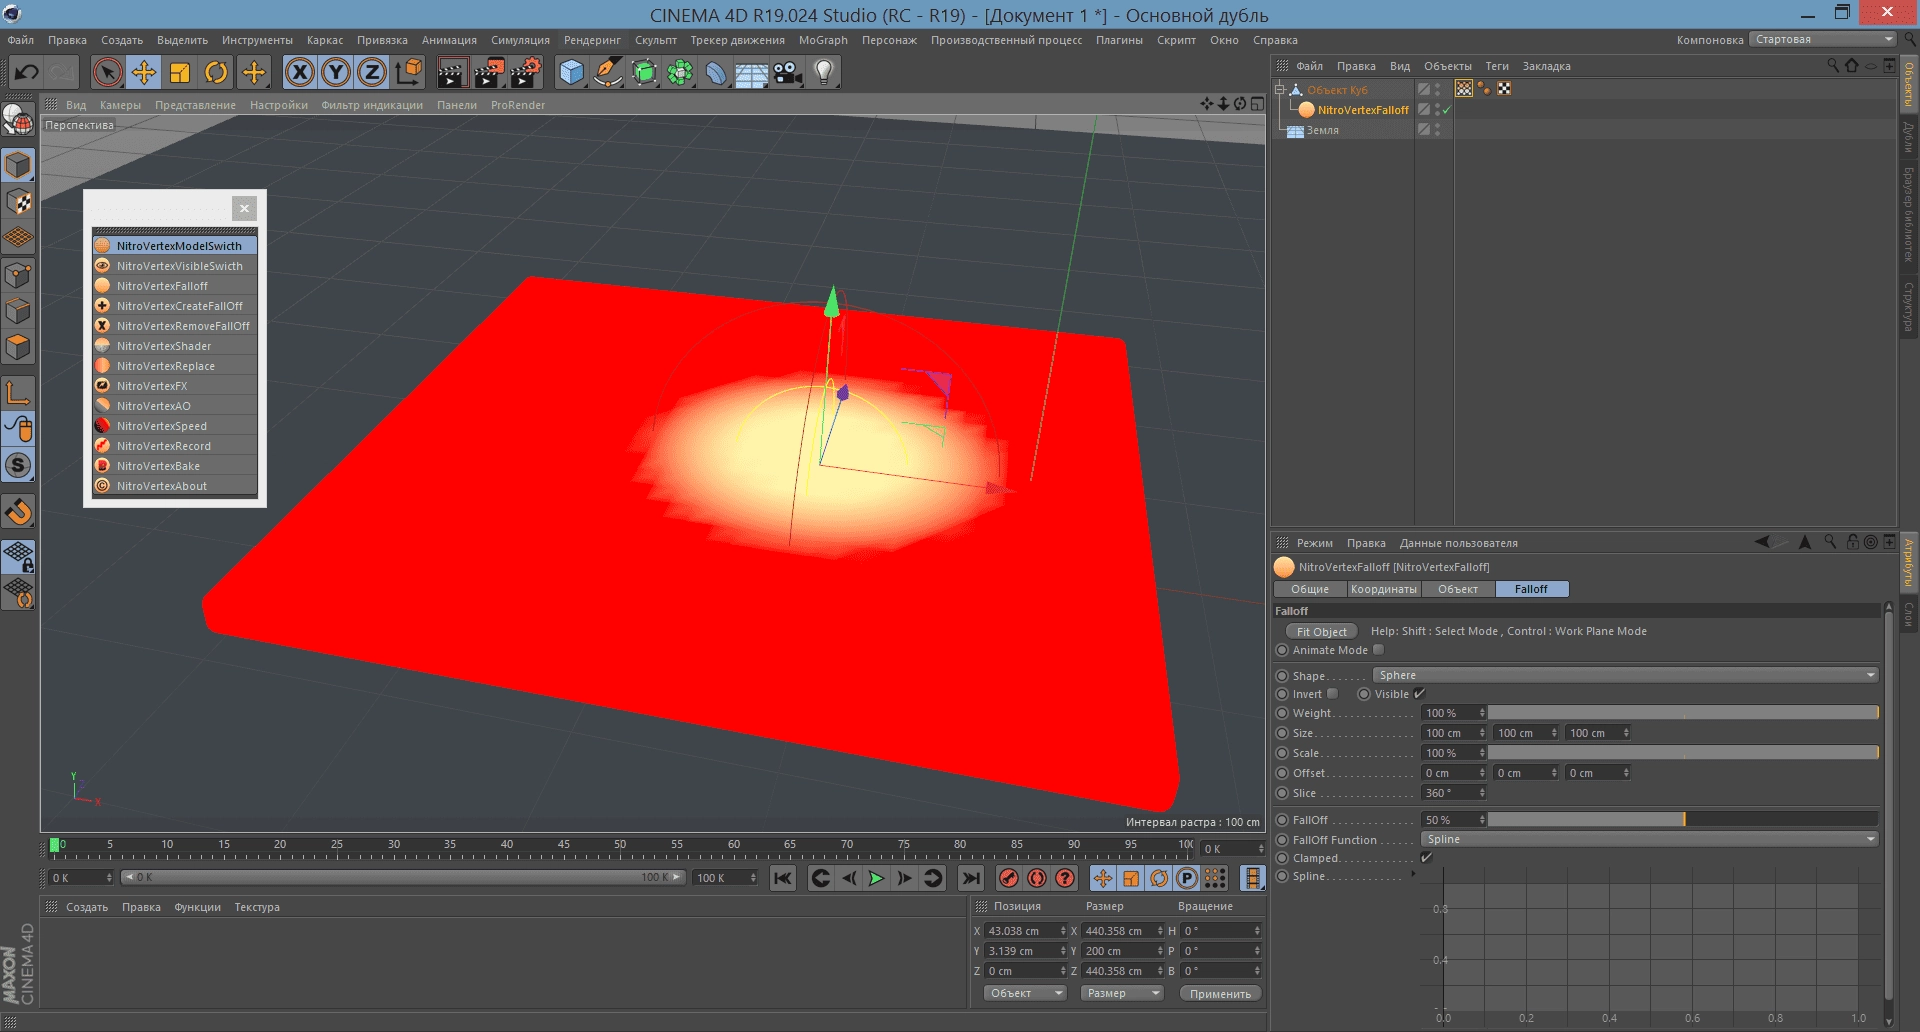
Task: Switch to the Координаты tab
Action: point(1384,589)
